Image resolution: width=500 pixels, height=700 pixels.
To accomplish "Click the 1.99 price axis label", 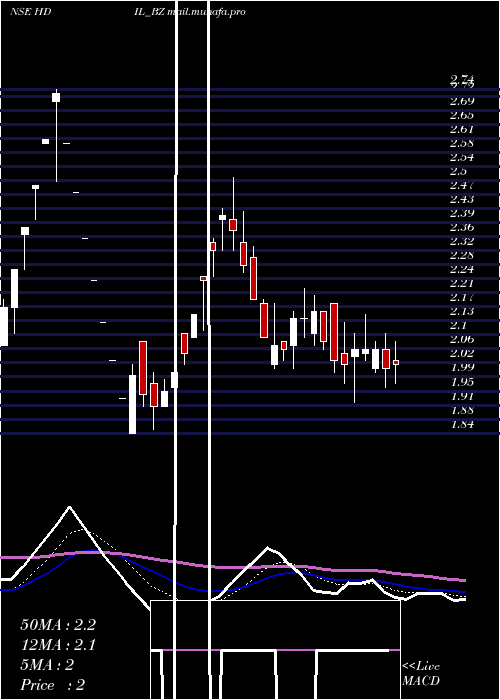I will (462, 367).
